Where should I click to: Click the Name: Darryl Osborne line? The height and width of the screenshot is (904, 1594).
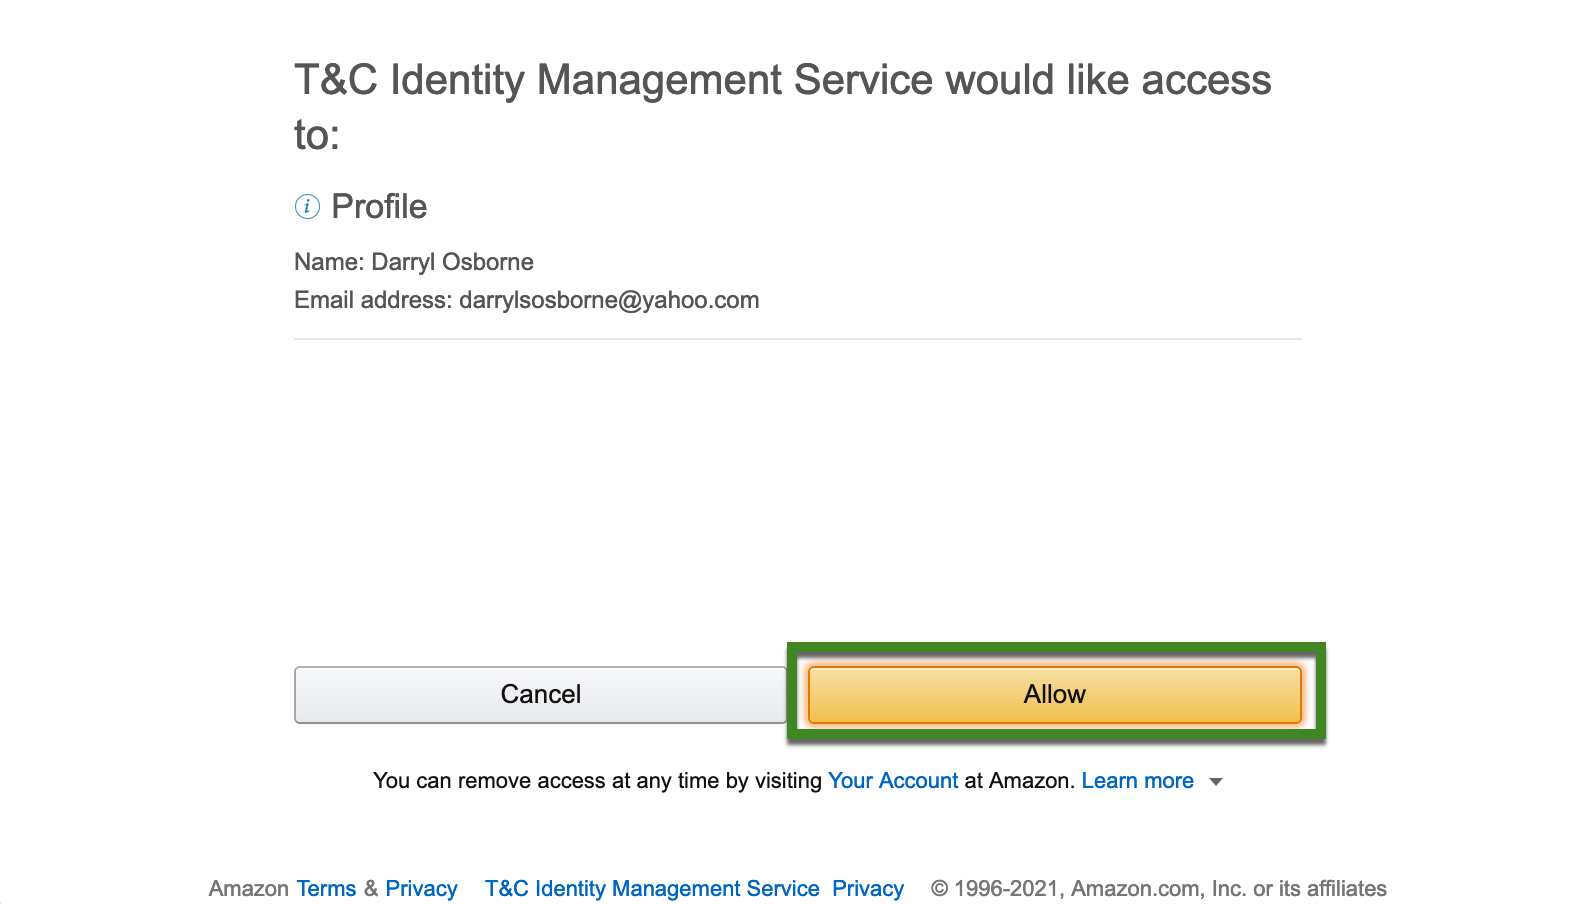coord(414,262)
